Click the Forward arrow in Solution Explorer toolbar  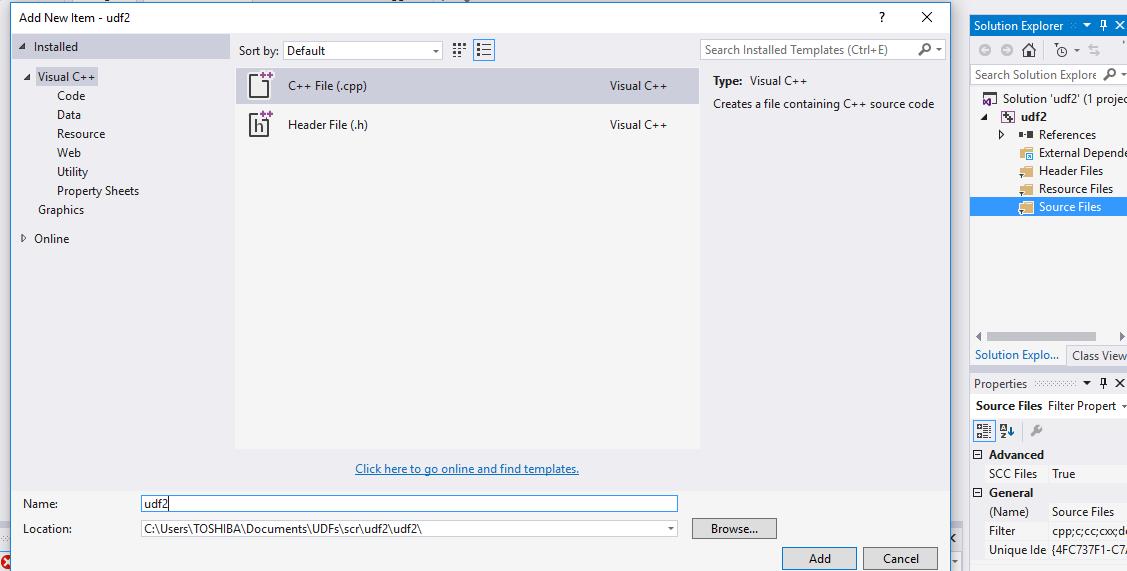(x=1006, y=50)
